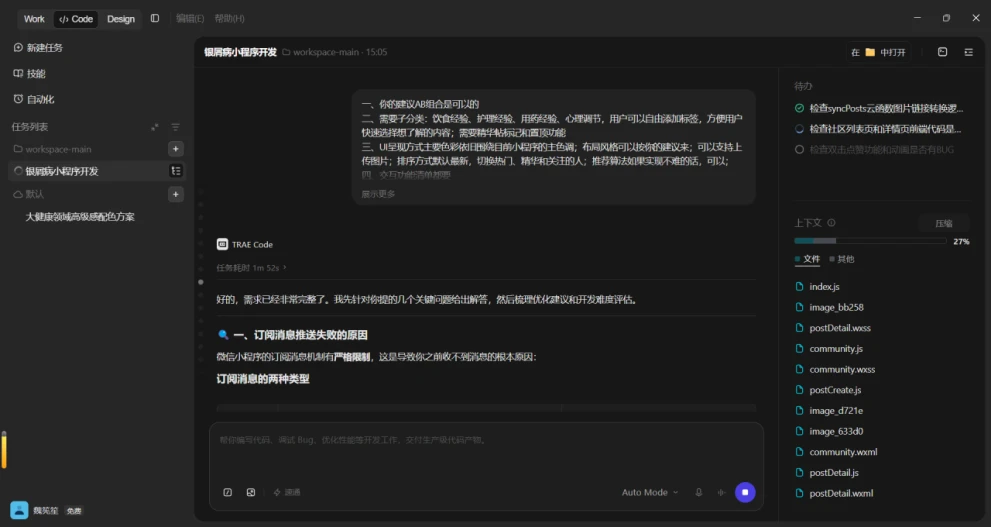992x527 pixels.
Task: Switch to the Work tab
Action: pos(34,19)
